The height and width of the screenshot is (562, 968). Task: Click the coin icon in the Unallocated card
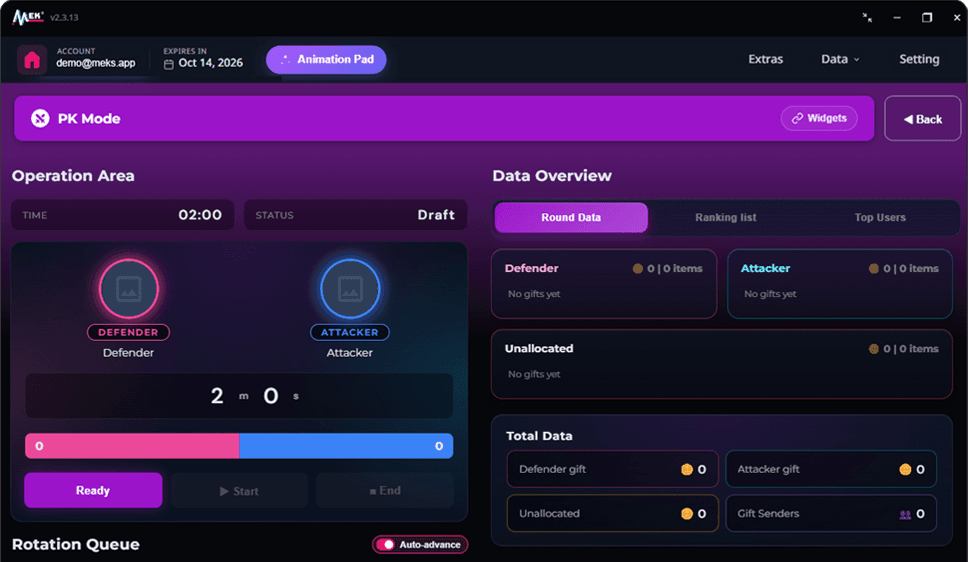[874, 349]
